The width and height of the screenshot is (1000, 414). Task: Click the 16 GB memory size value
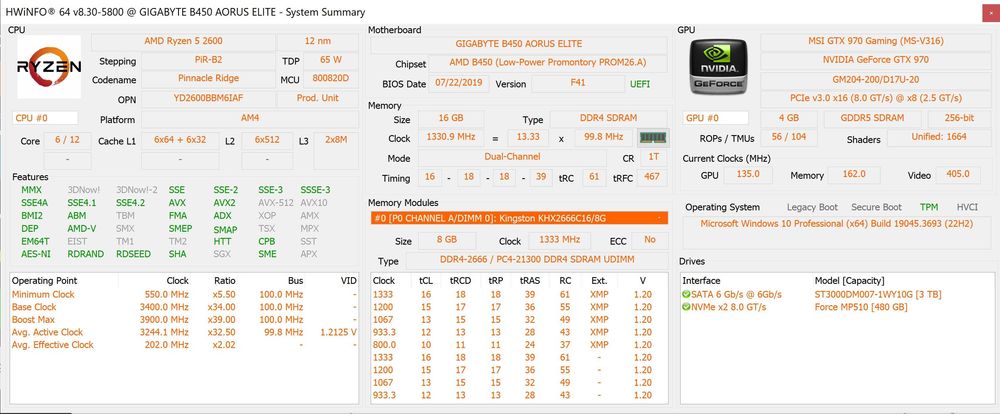click(450, 119)
